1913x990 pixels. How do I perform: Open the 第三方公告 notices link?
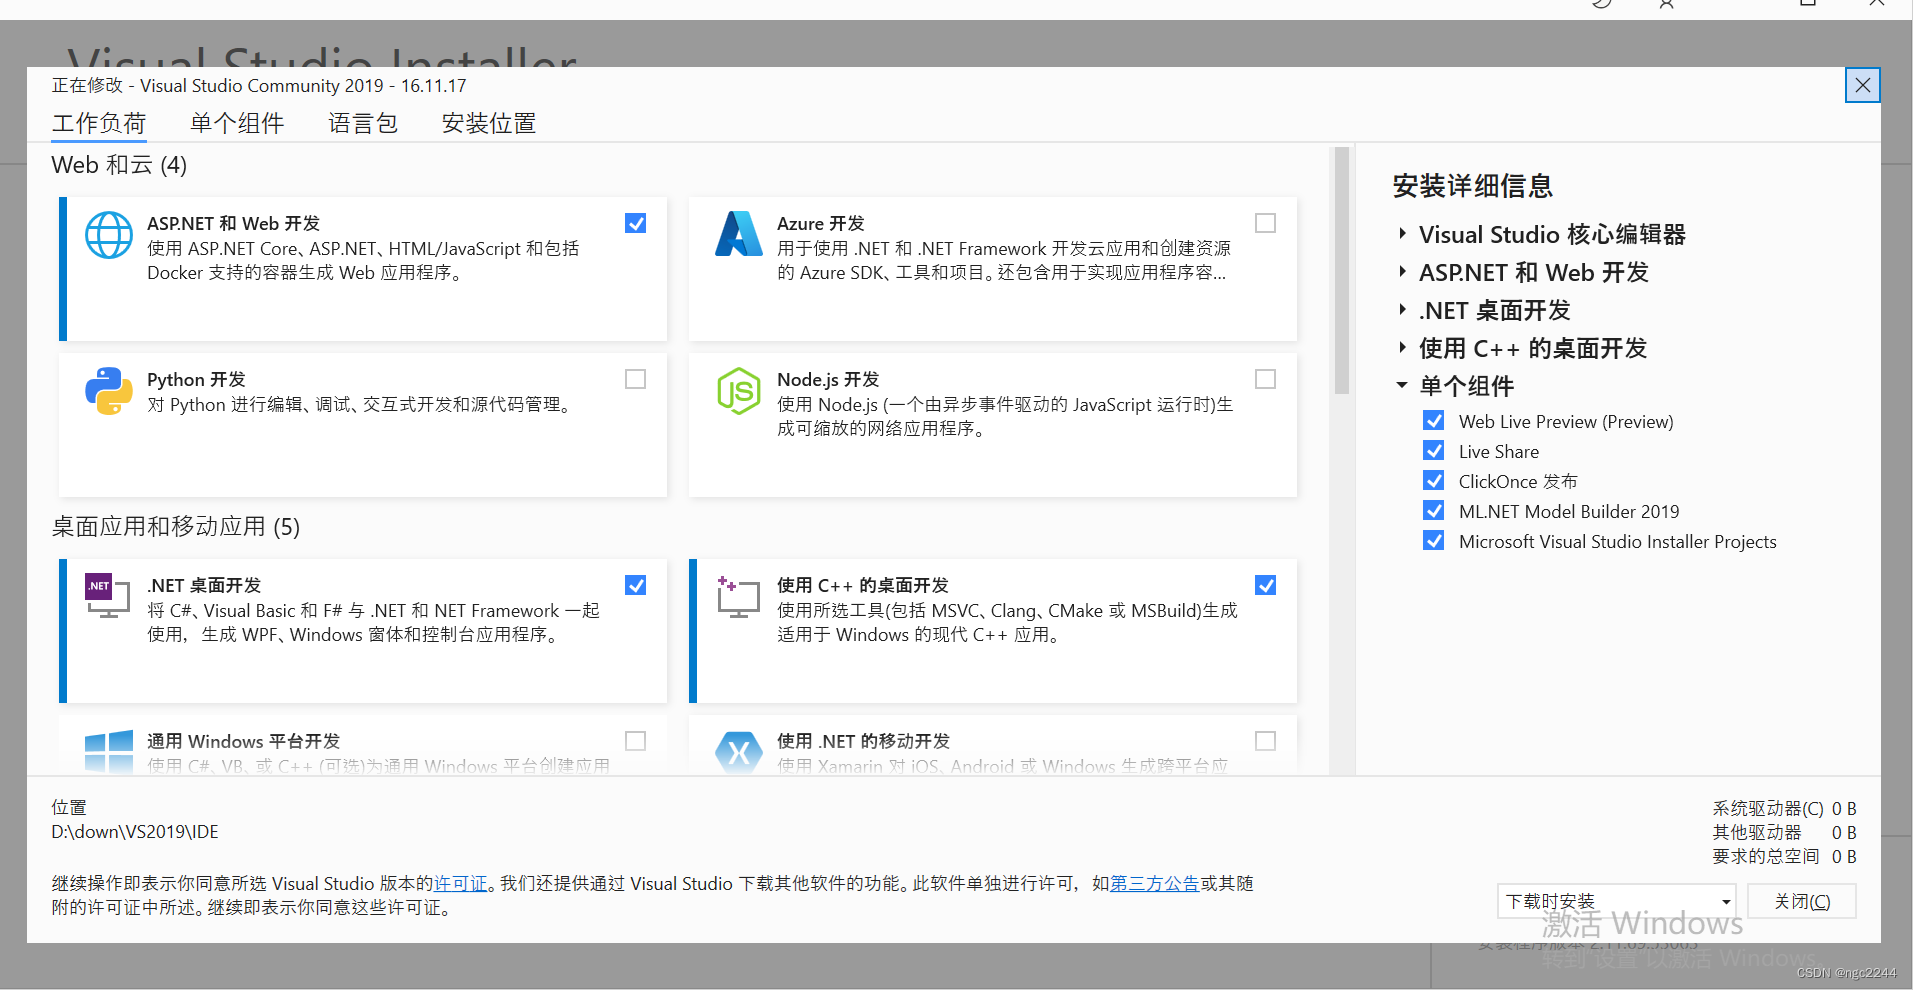[1154, 884]
